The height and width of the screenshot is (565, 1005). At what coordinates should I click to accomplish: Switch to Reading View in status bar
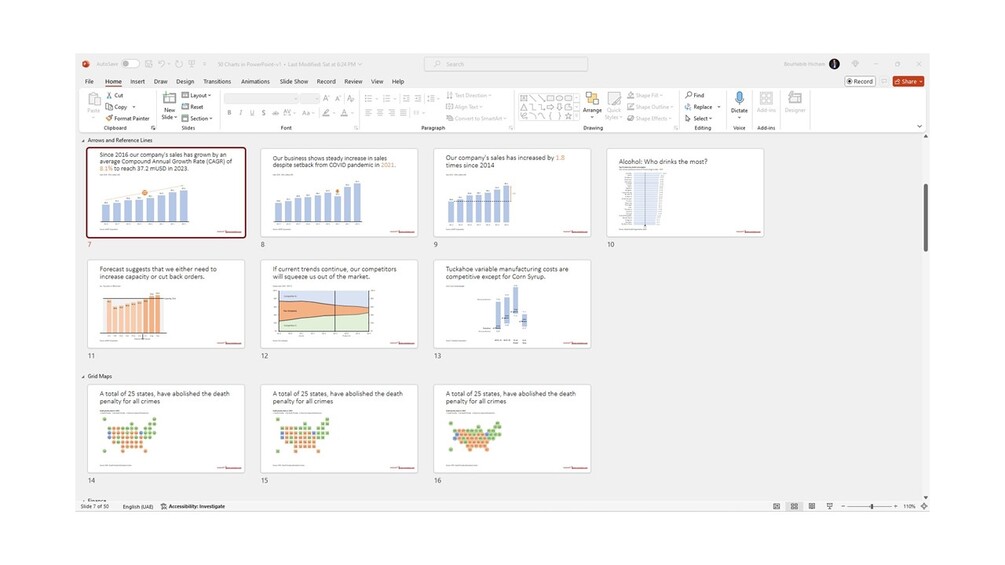point(812,507)
